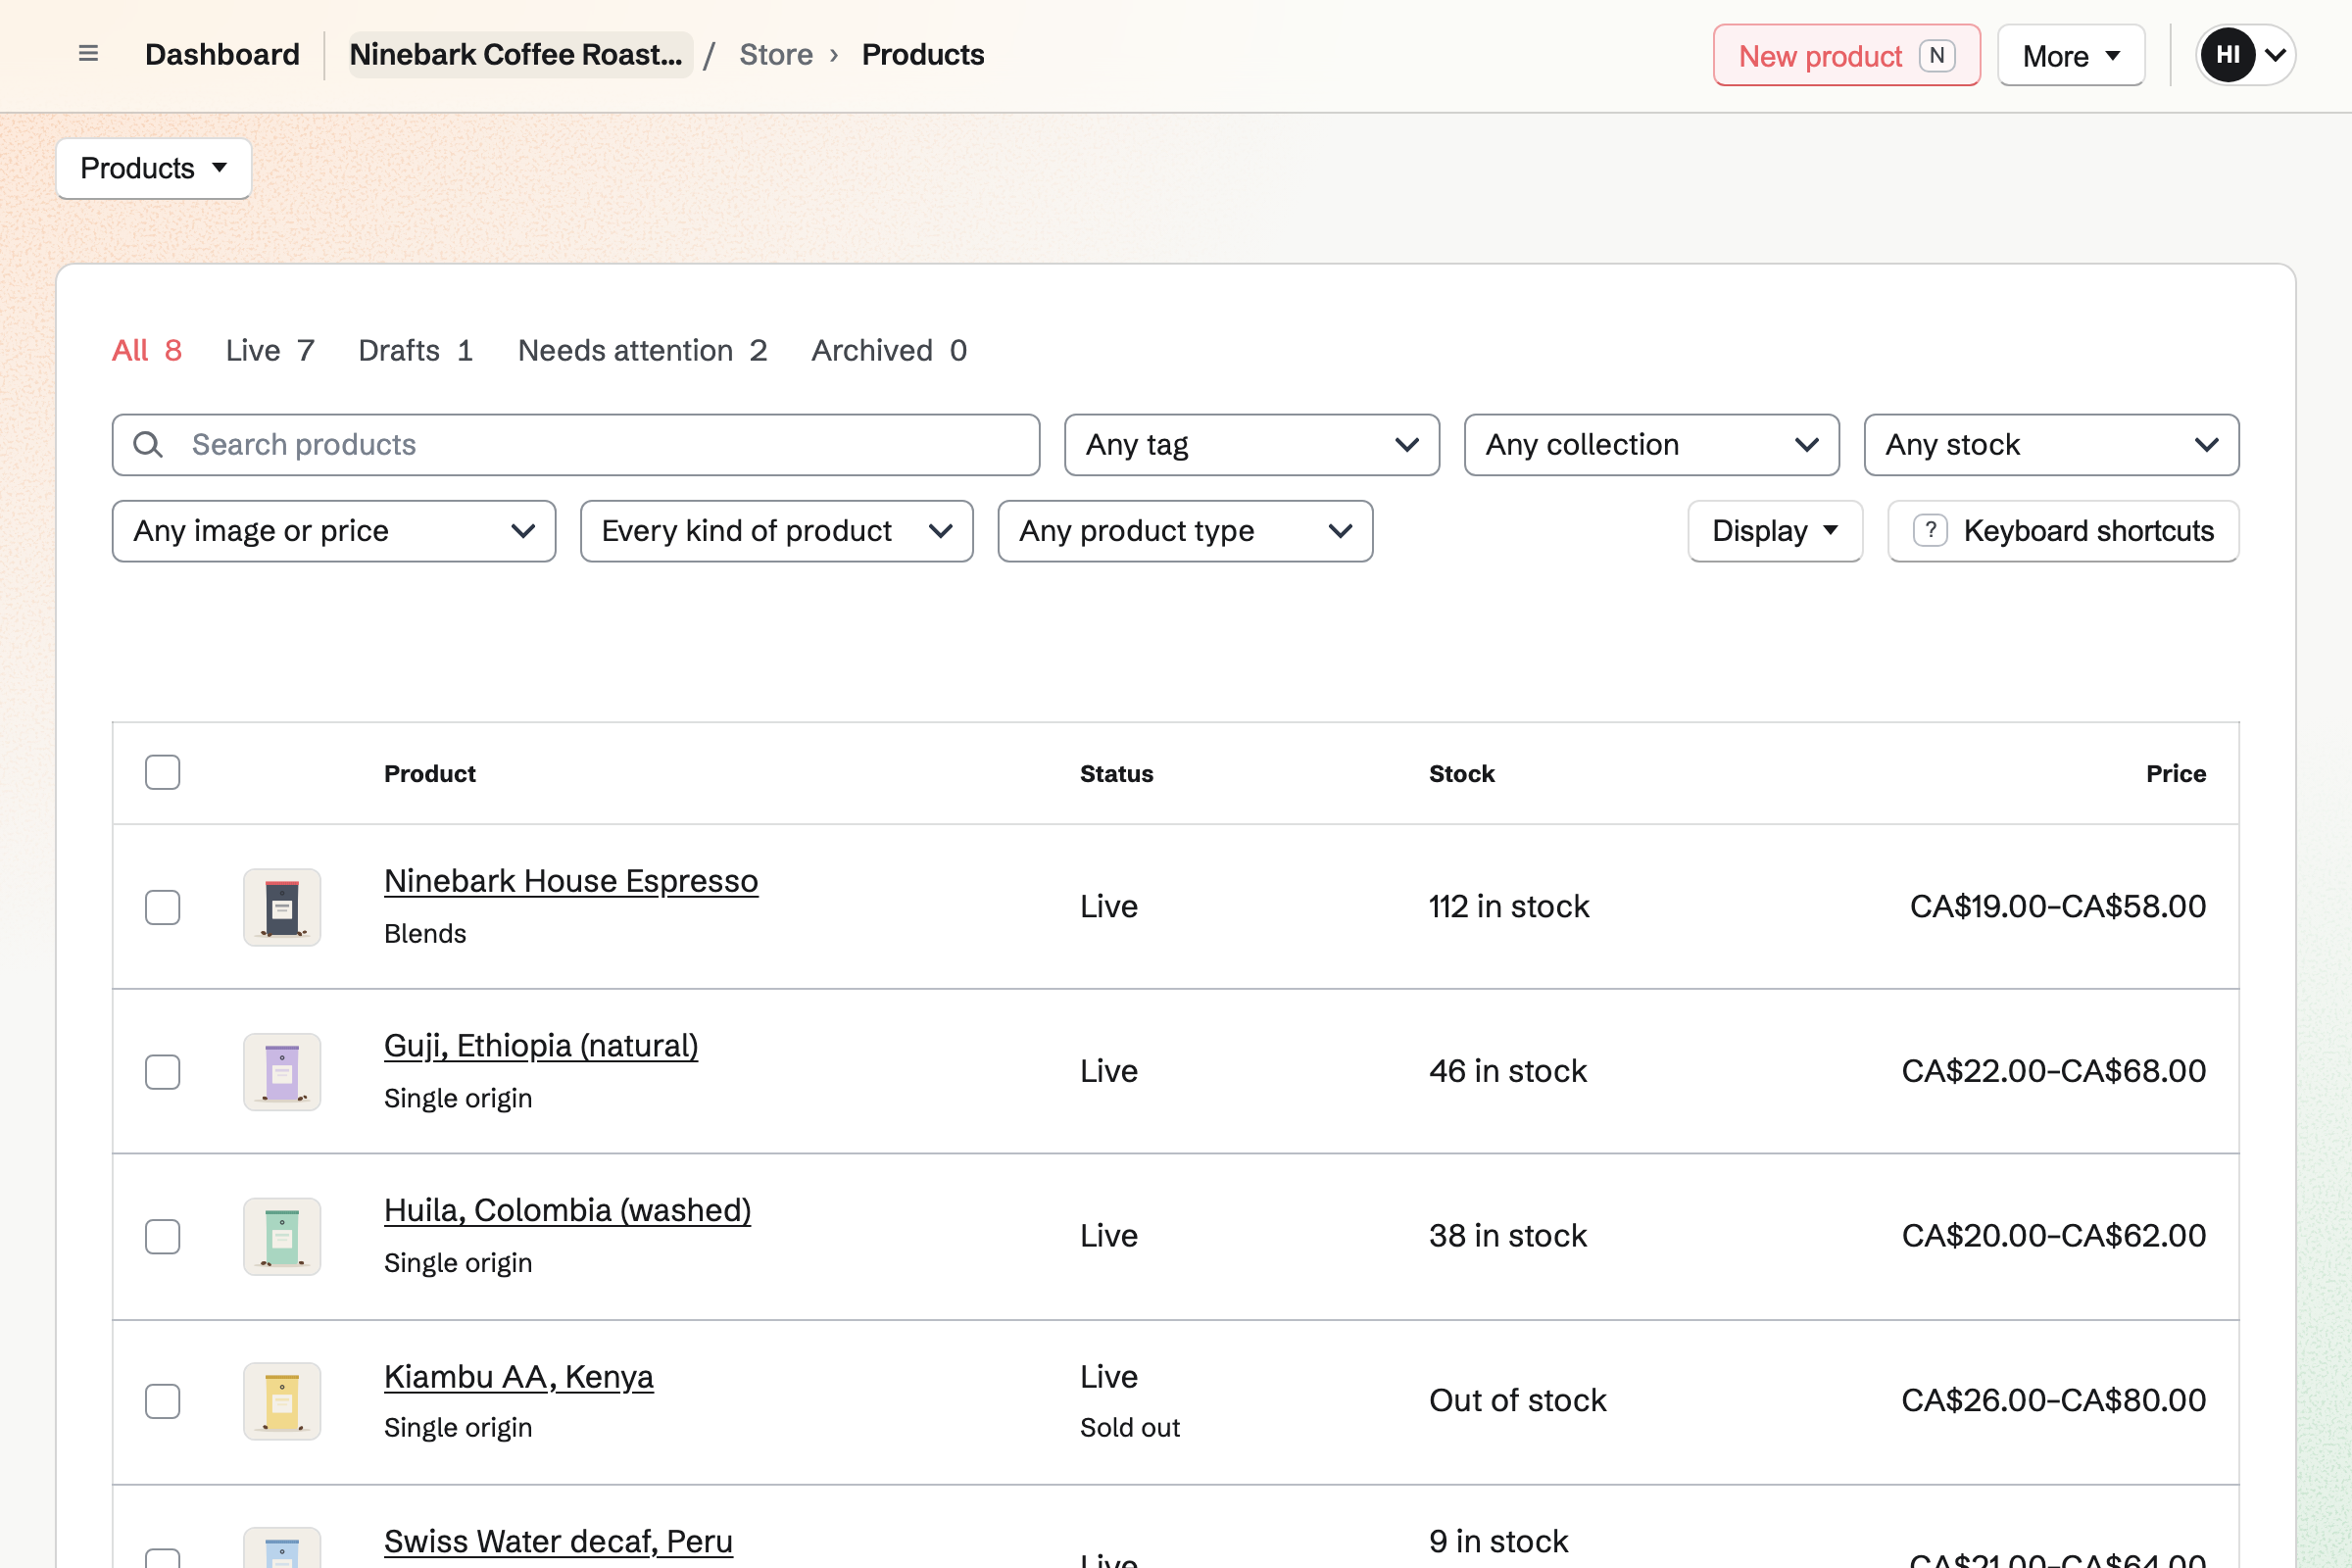This screenshot has width=2352, height=1568.
Task: Click the New product button
Action: coord(1846,56)
